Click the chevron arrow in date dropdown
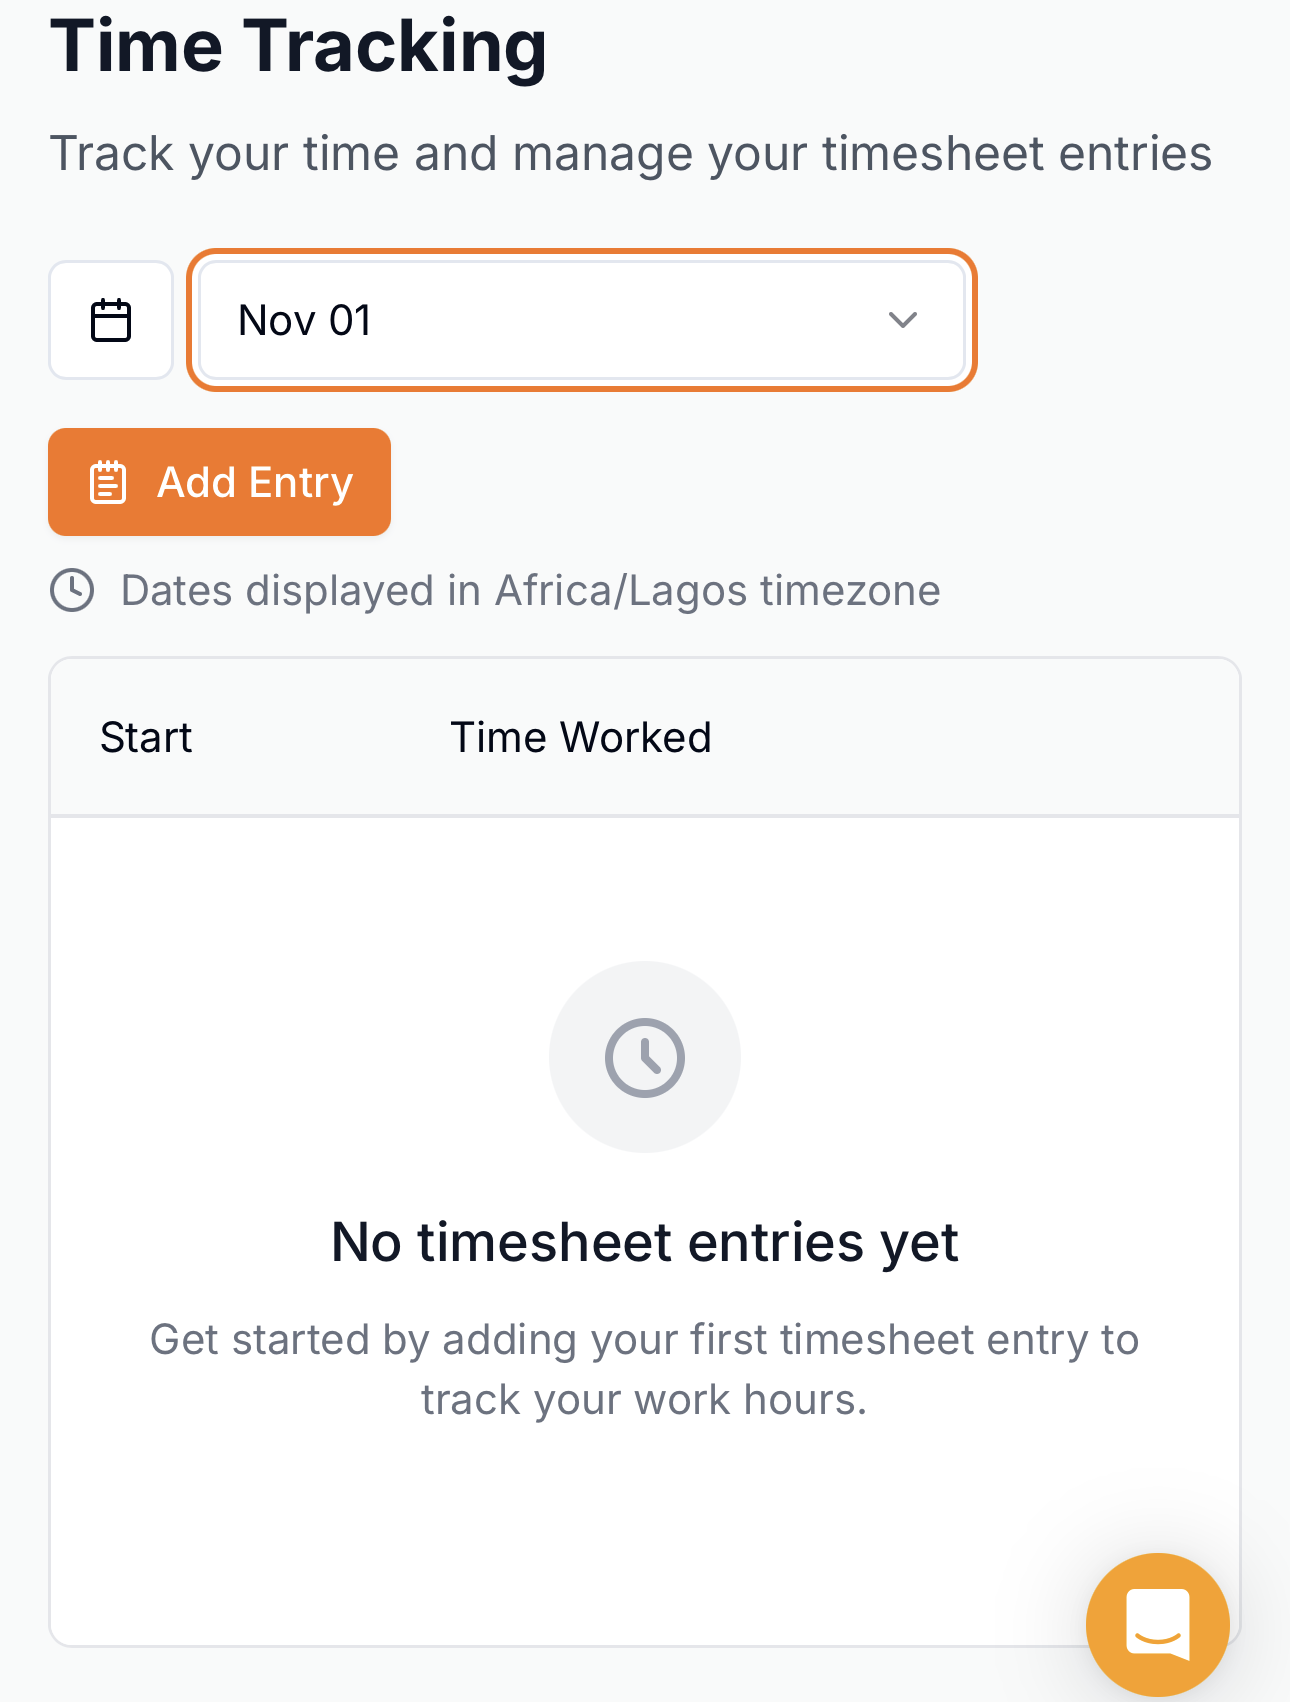 (902, 320)
